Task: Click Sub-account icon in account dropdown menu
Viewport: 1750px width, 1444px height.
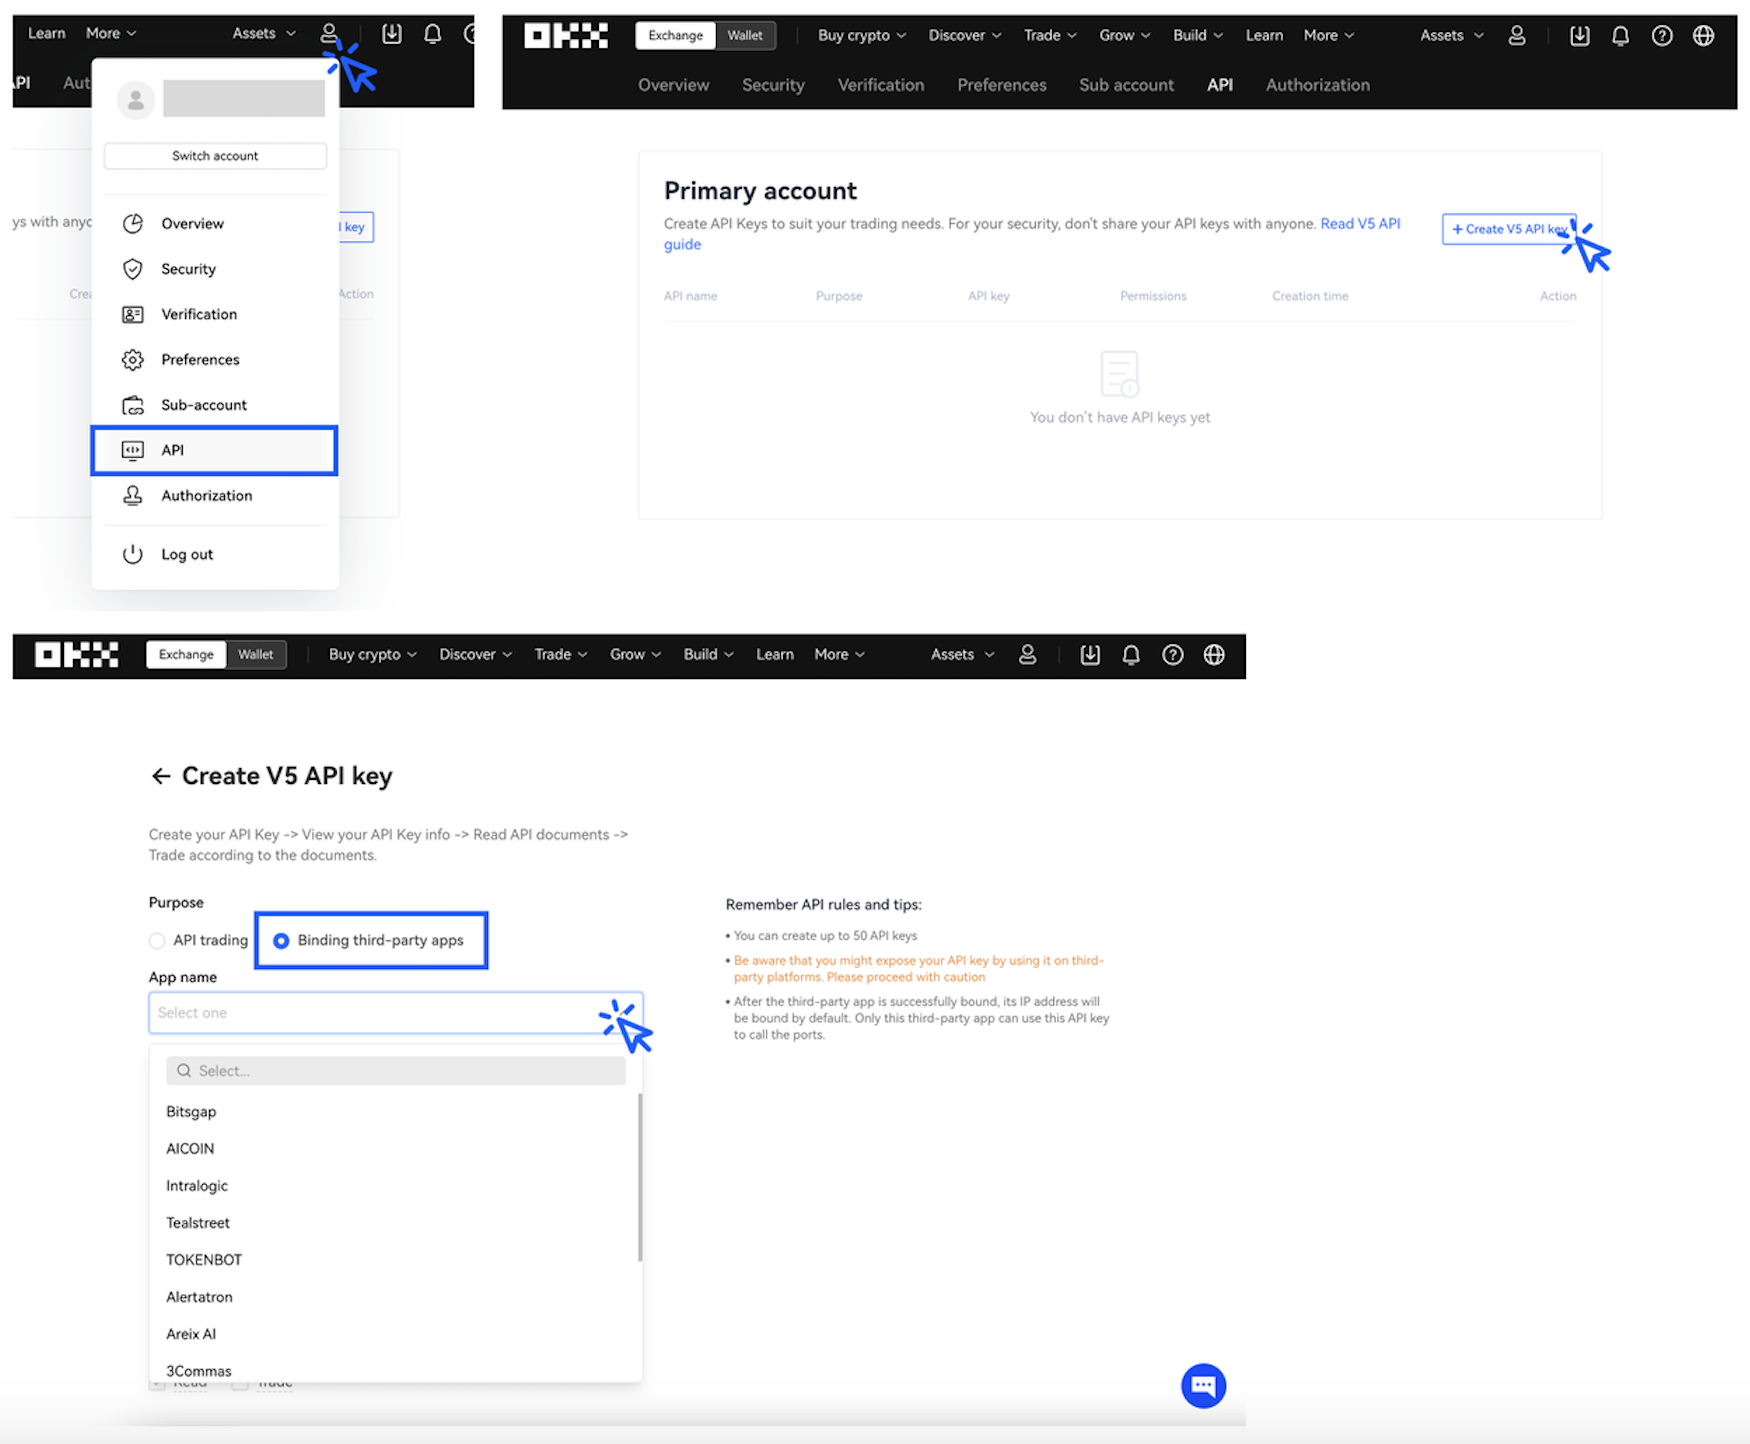Action: (133, 405)
